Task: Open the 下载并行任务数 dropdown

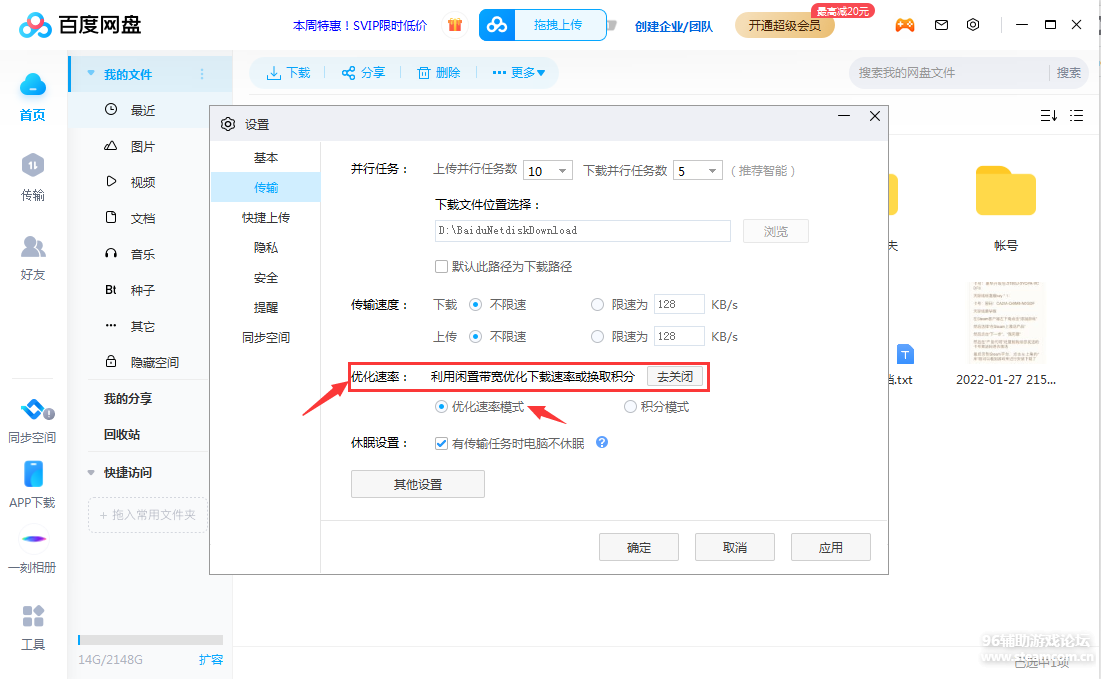Action: (x=697, y=171)
